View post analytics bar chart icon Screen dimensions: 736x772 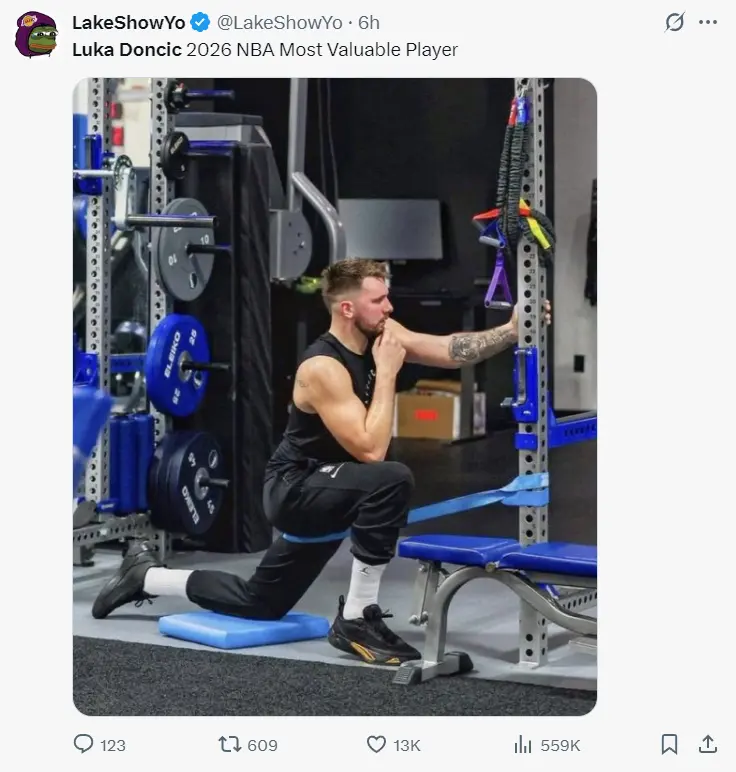[x=523, y=744]
